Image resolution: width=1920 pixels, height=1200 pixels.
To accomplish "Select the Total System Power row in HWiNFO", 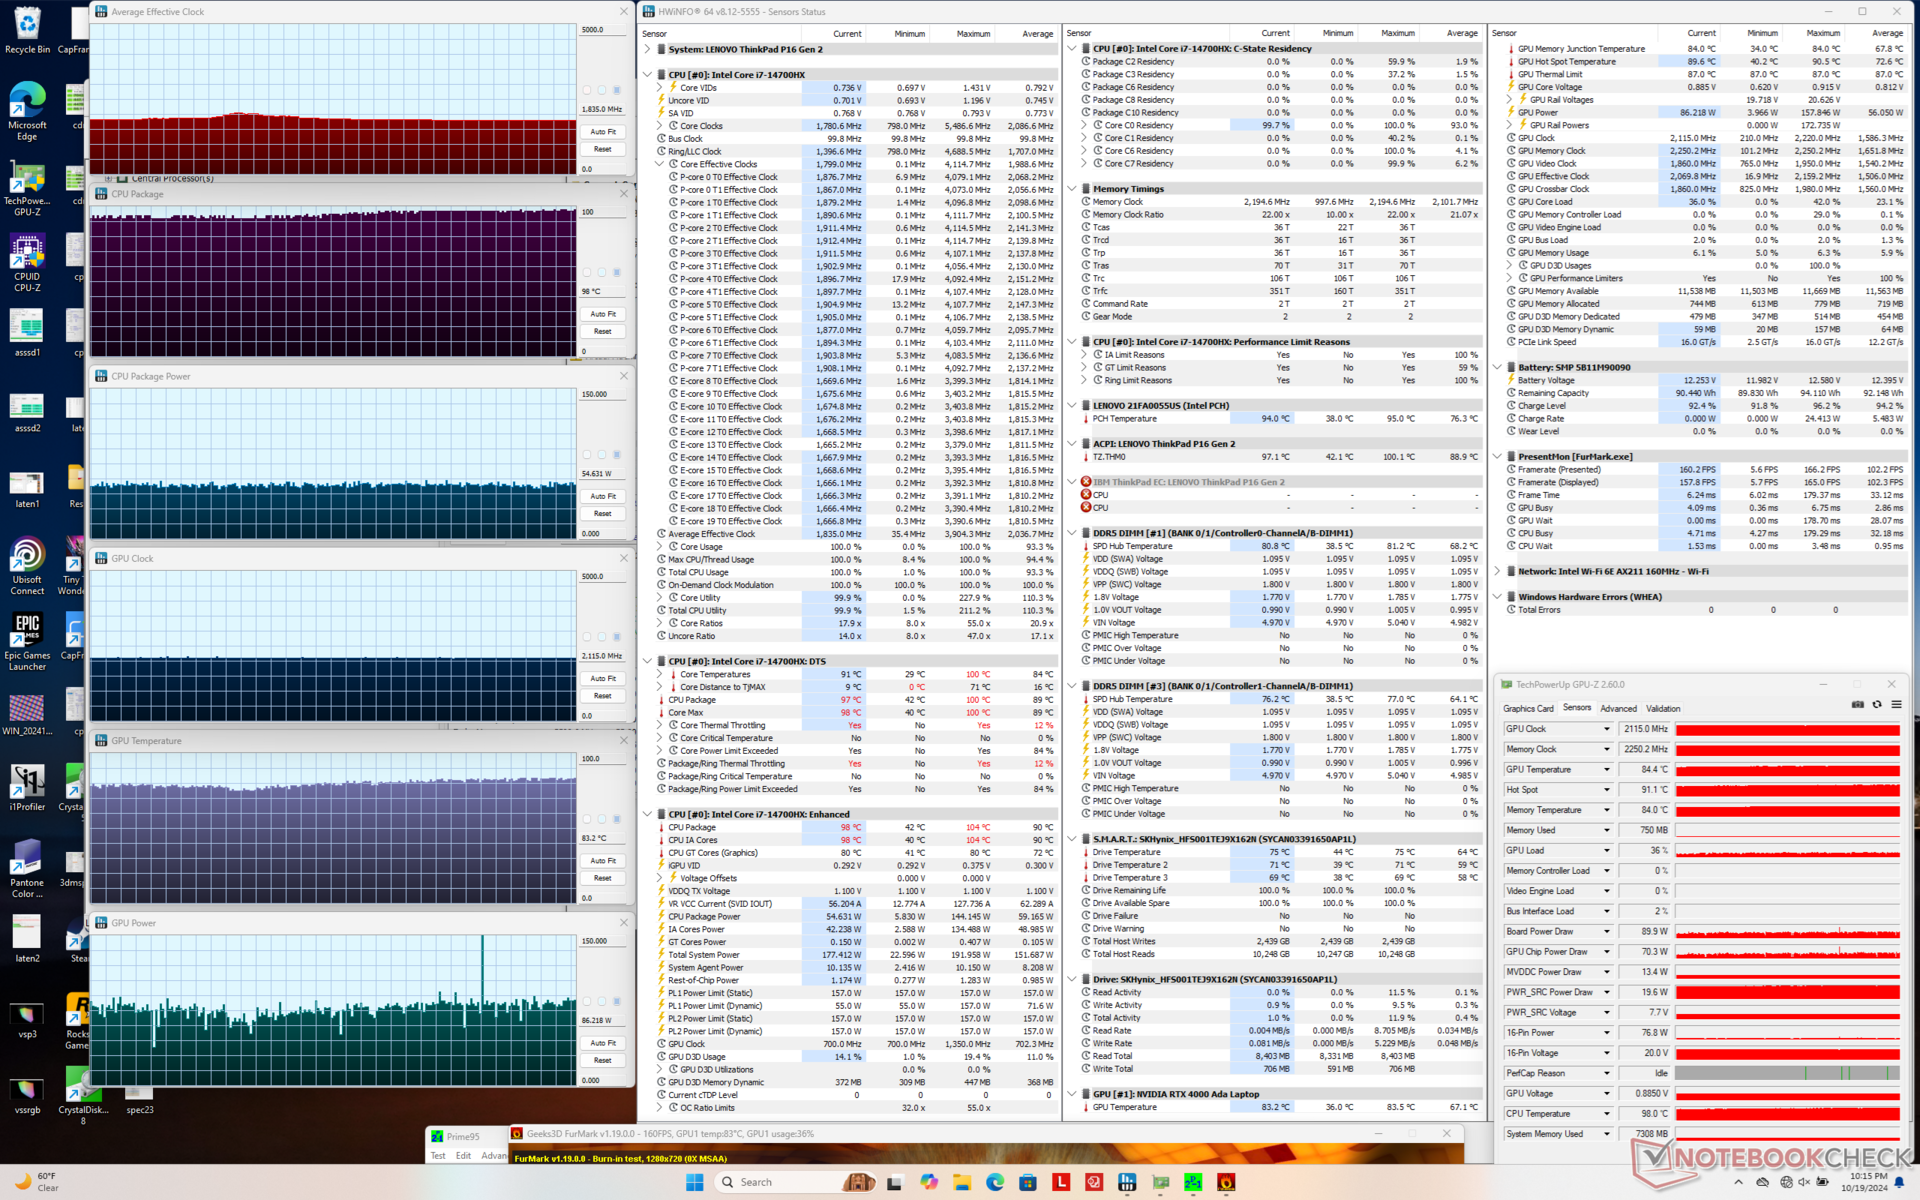I will coord(857,955).
